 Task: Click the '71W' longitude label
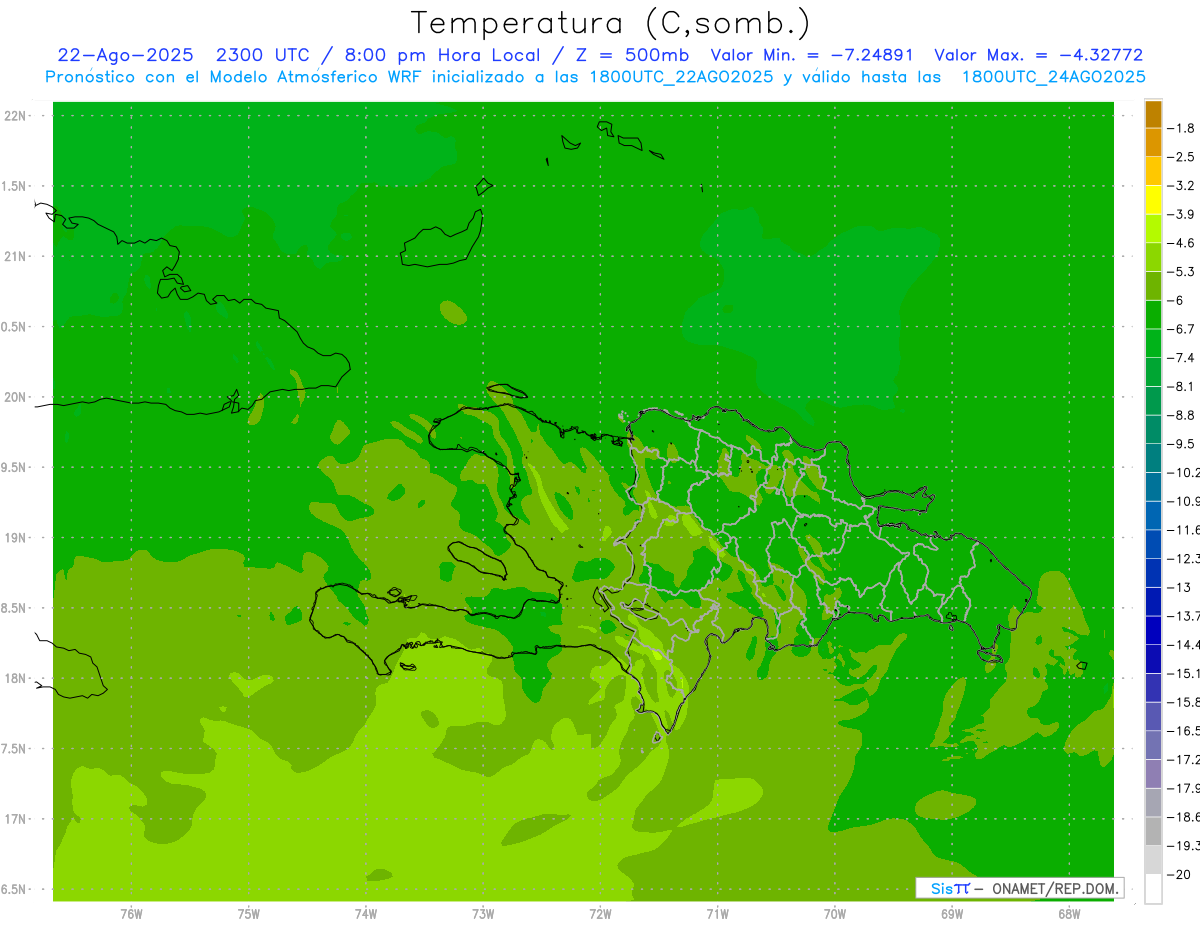point(717,914)
